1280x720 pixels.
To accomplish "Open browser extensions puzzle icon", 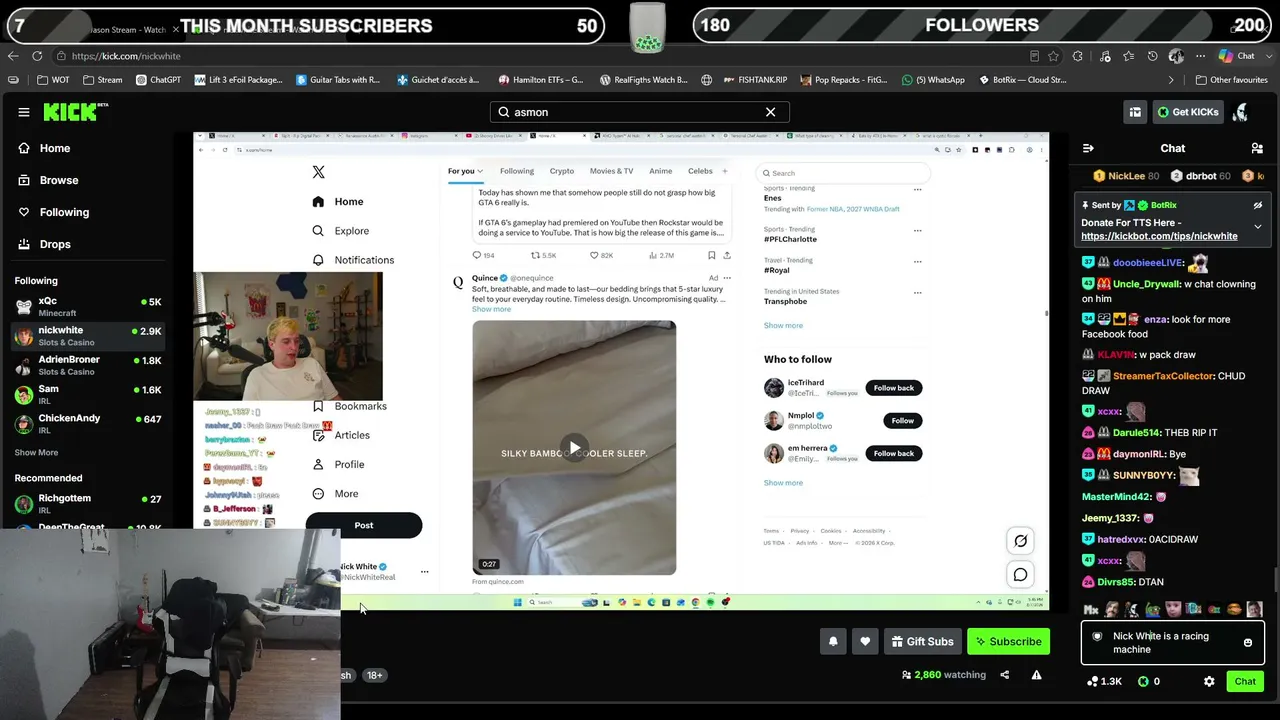I will click(1078, 56).
